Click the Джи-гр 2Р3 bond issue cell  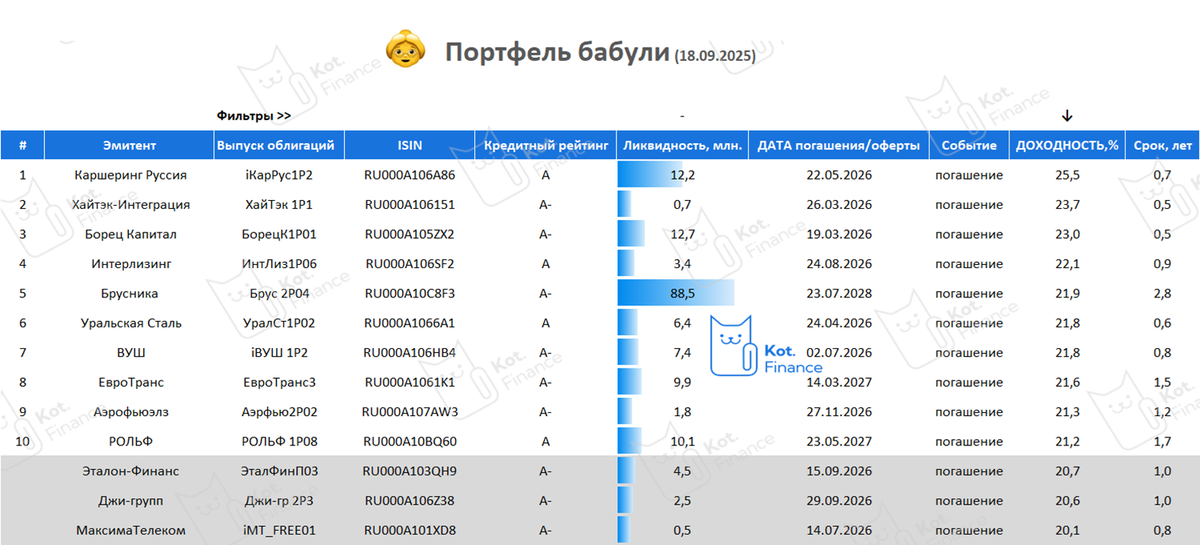(279, 500)
